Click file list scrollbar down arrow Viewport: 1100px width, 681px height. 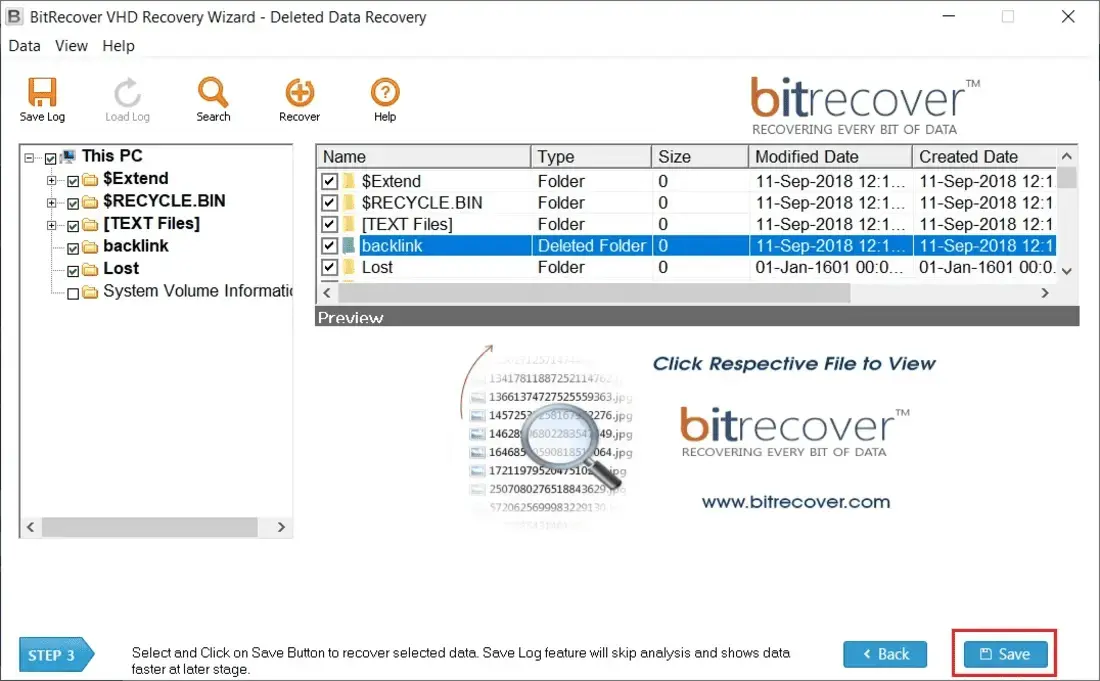[1067, 271]
